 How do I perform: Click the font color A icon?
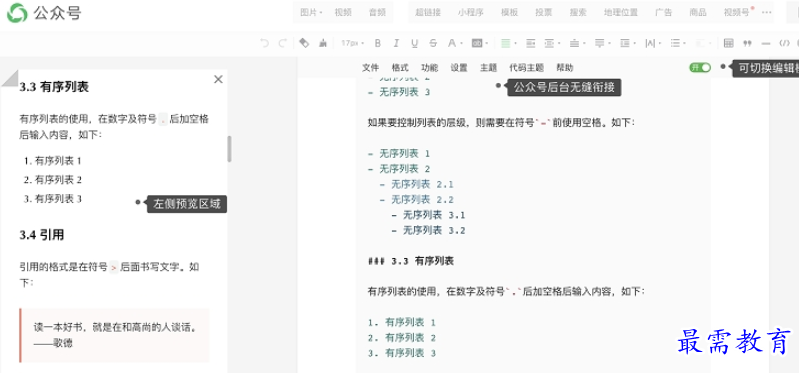coord(451,43)
